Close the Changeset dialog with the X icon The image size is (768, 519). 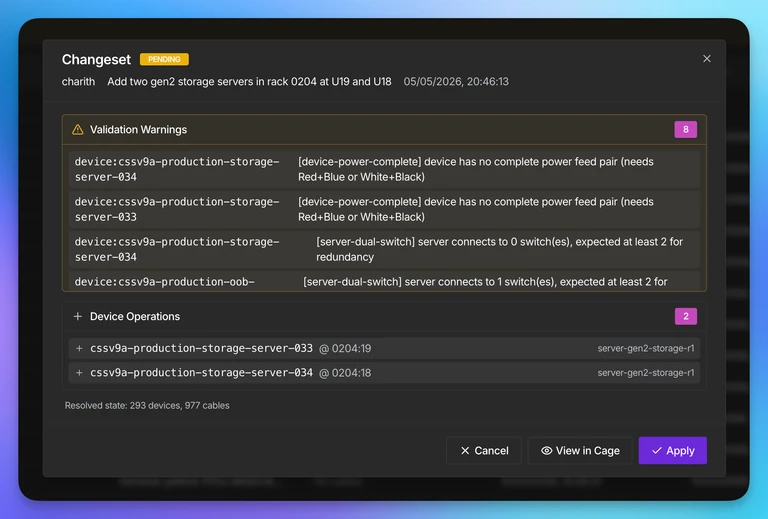click(706, 59)
